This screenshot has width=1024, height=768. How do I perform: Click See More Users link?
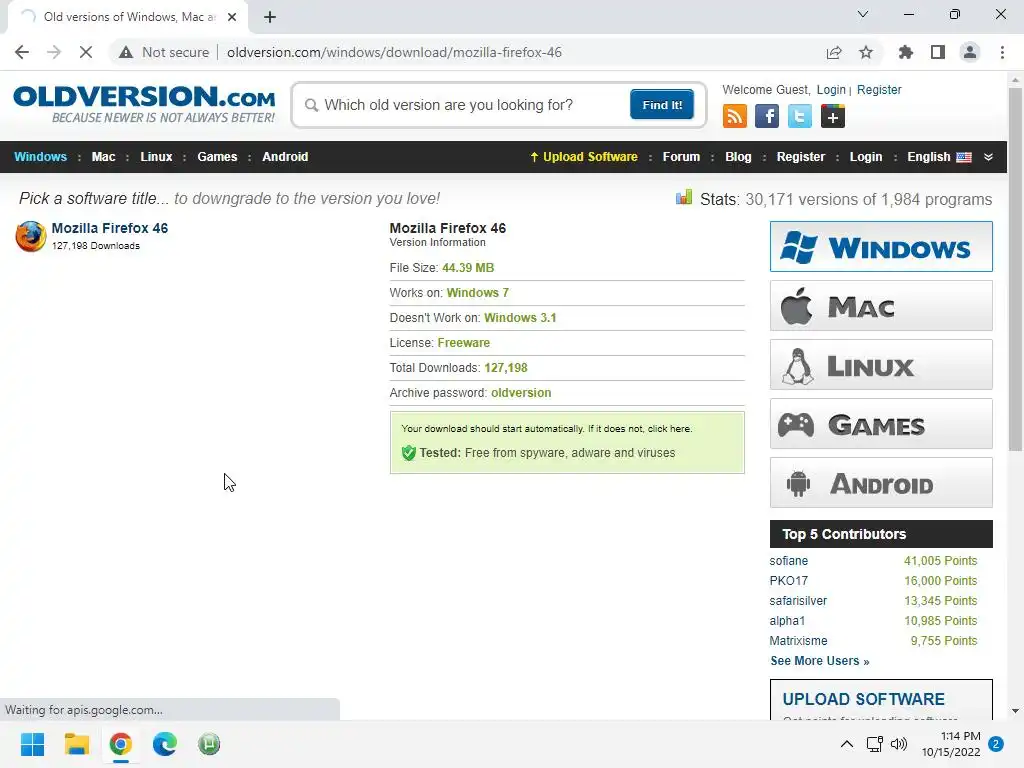820,661
